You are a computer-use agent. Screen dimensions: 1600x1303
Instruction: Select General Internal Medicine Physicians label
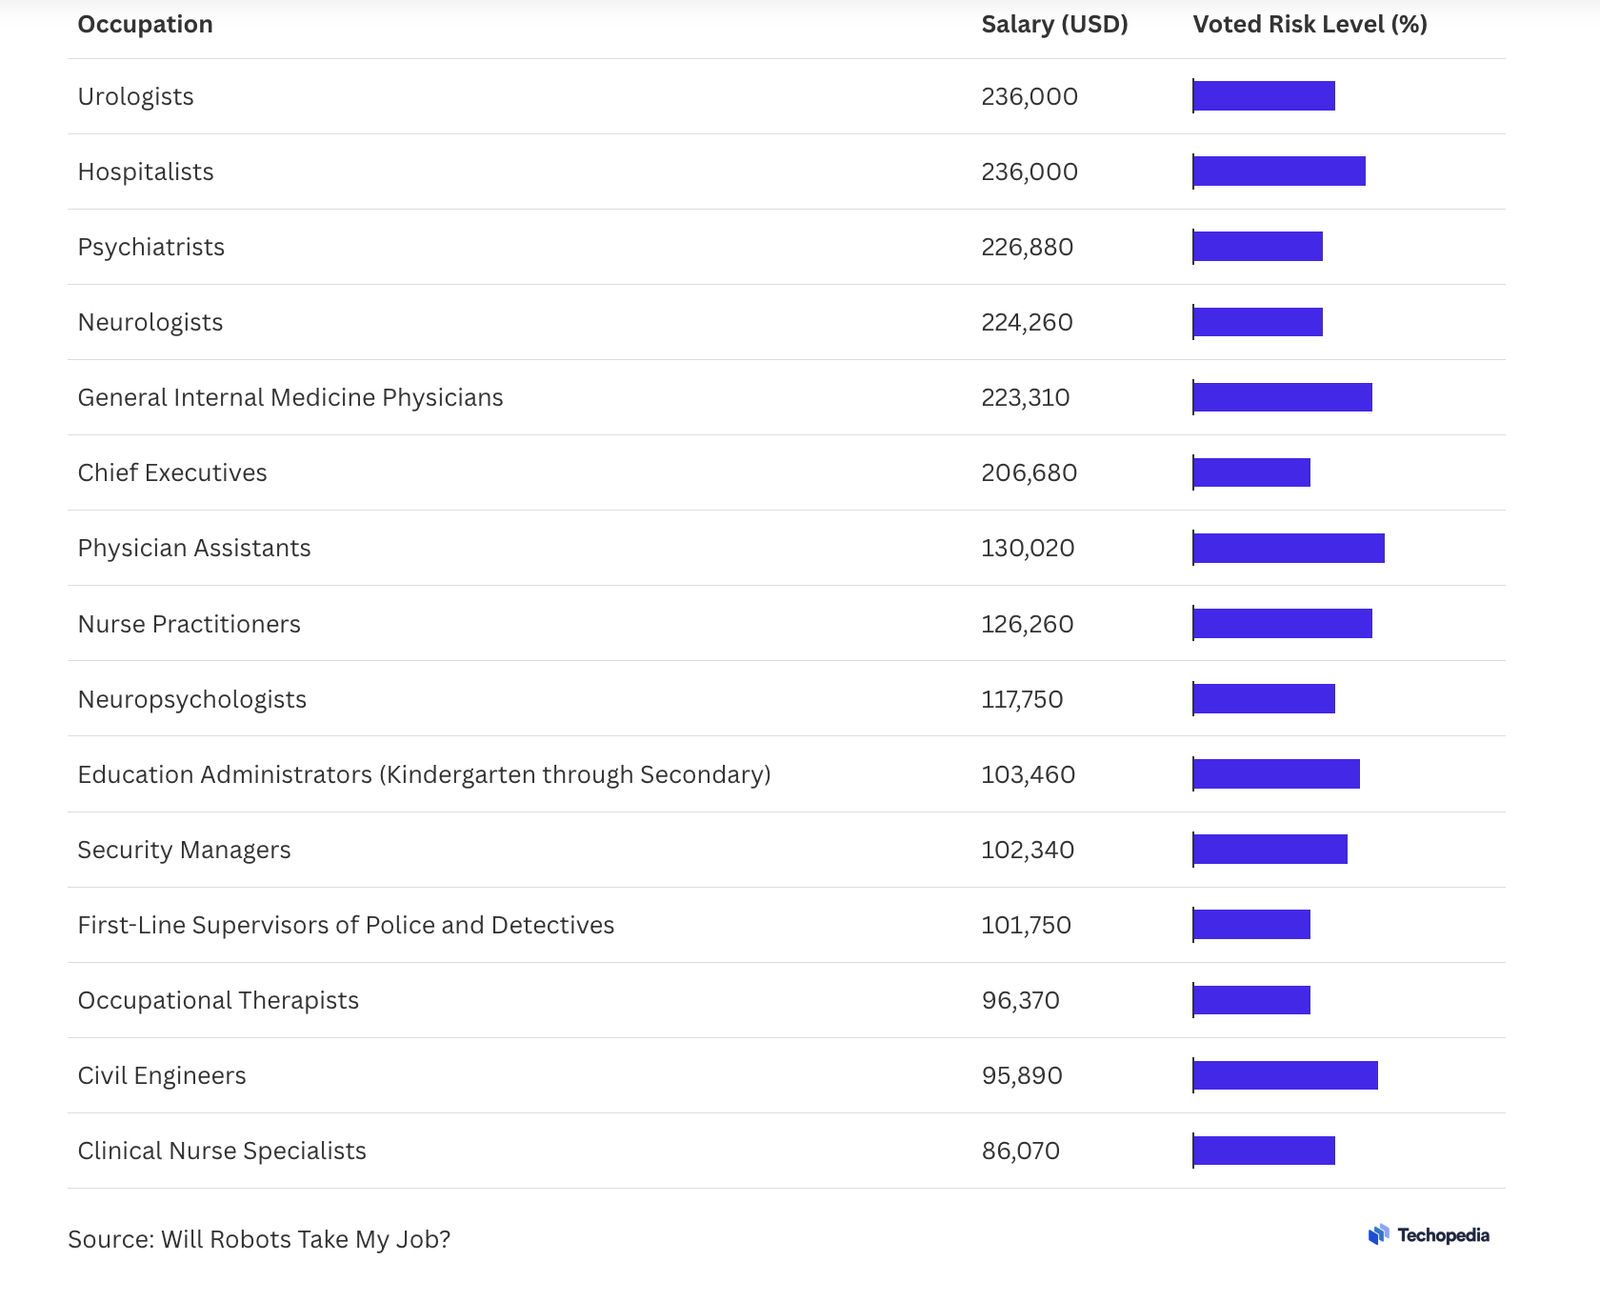point(290,397)
